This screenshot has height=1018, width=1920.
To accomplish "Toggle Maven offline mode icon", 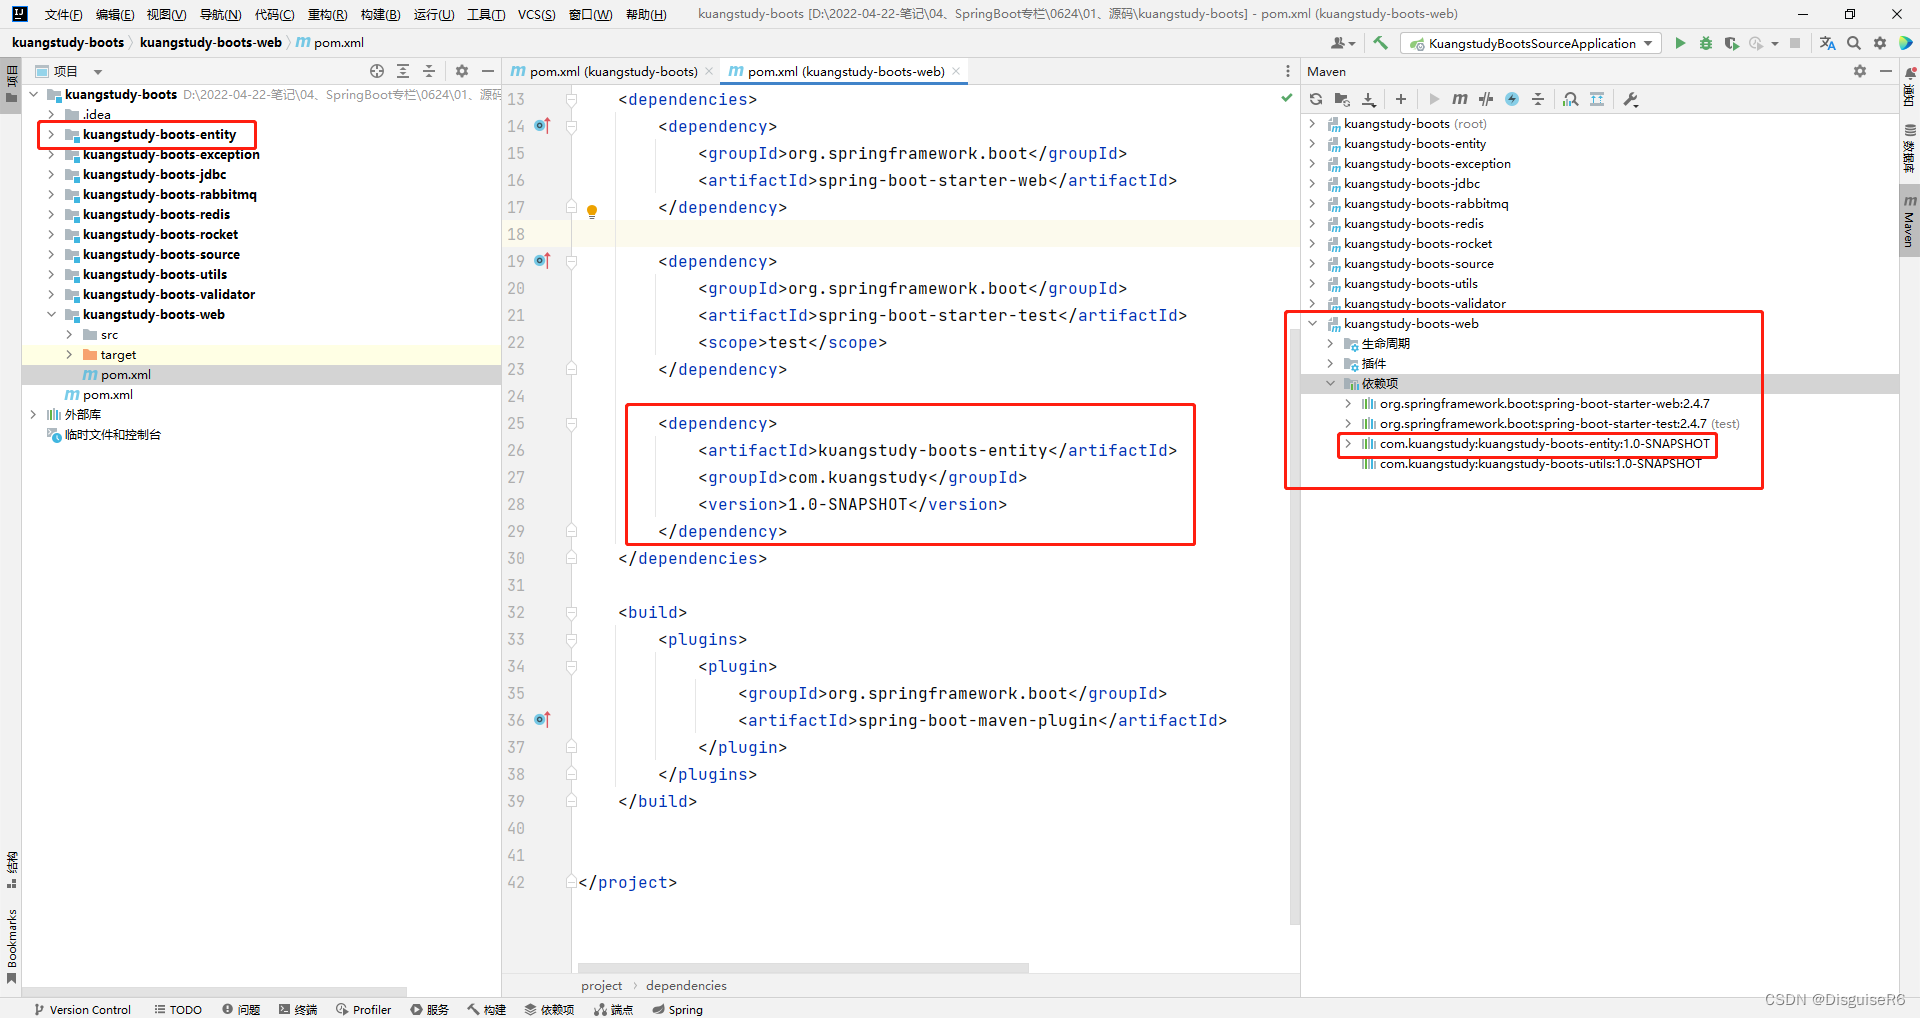I will click(x=1486, y=99).
